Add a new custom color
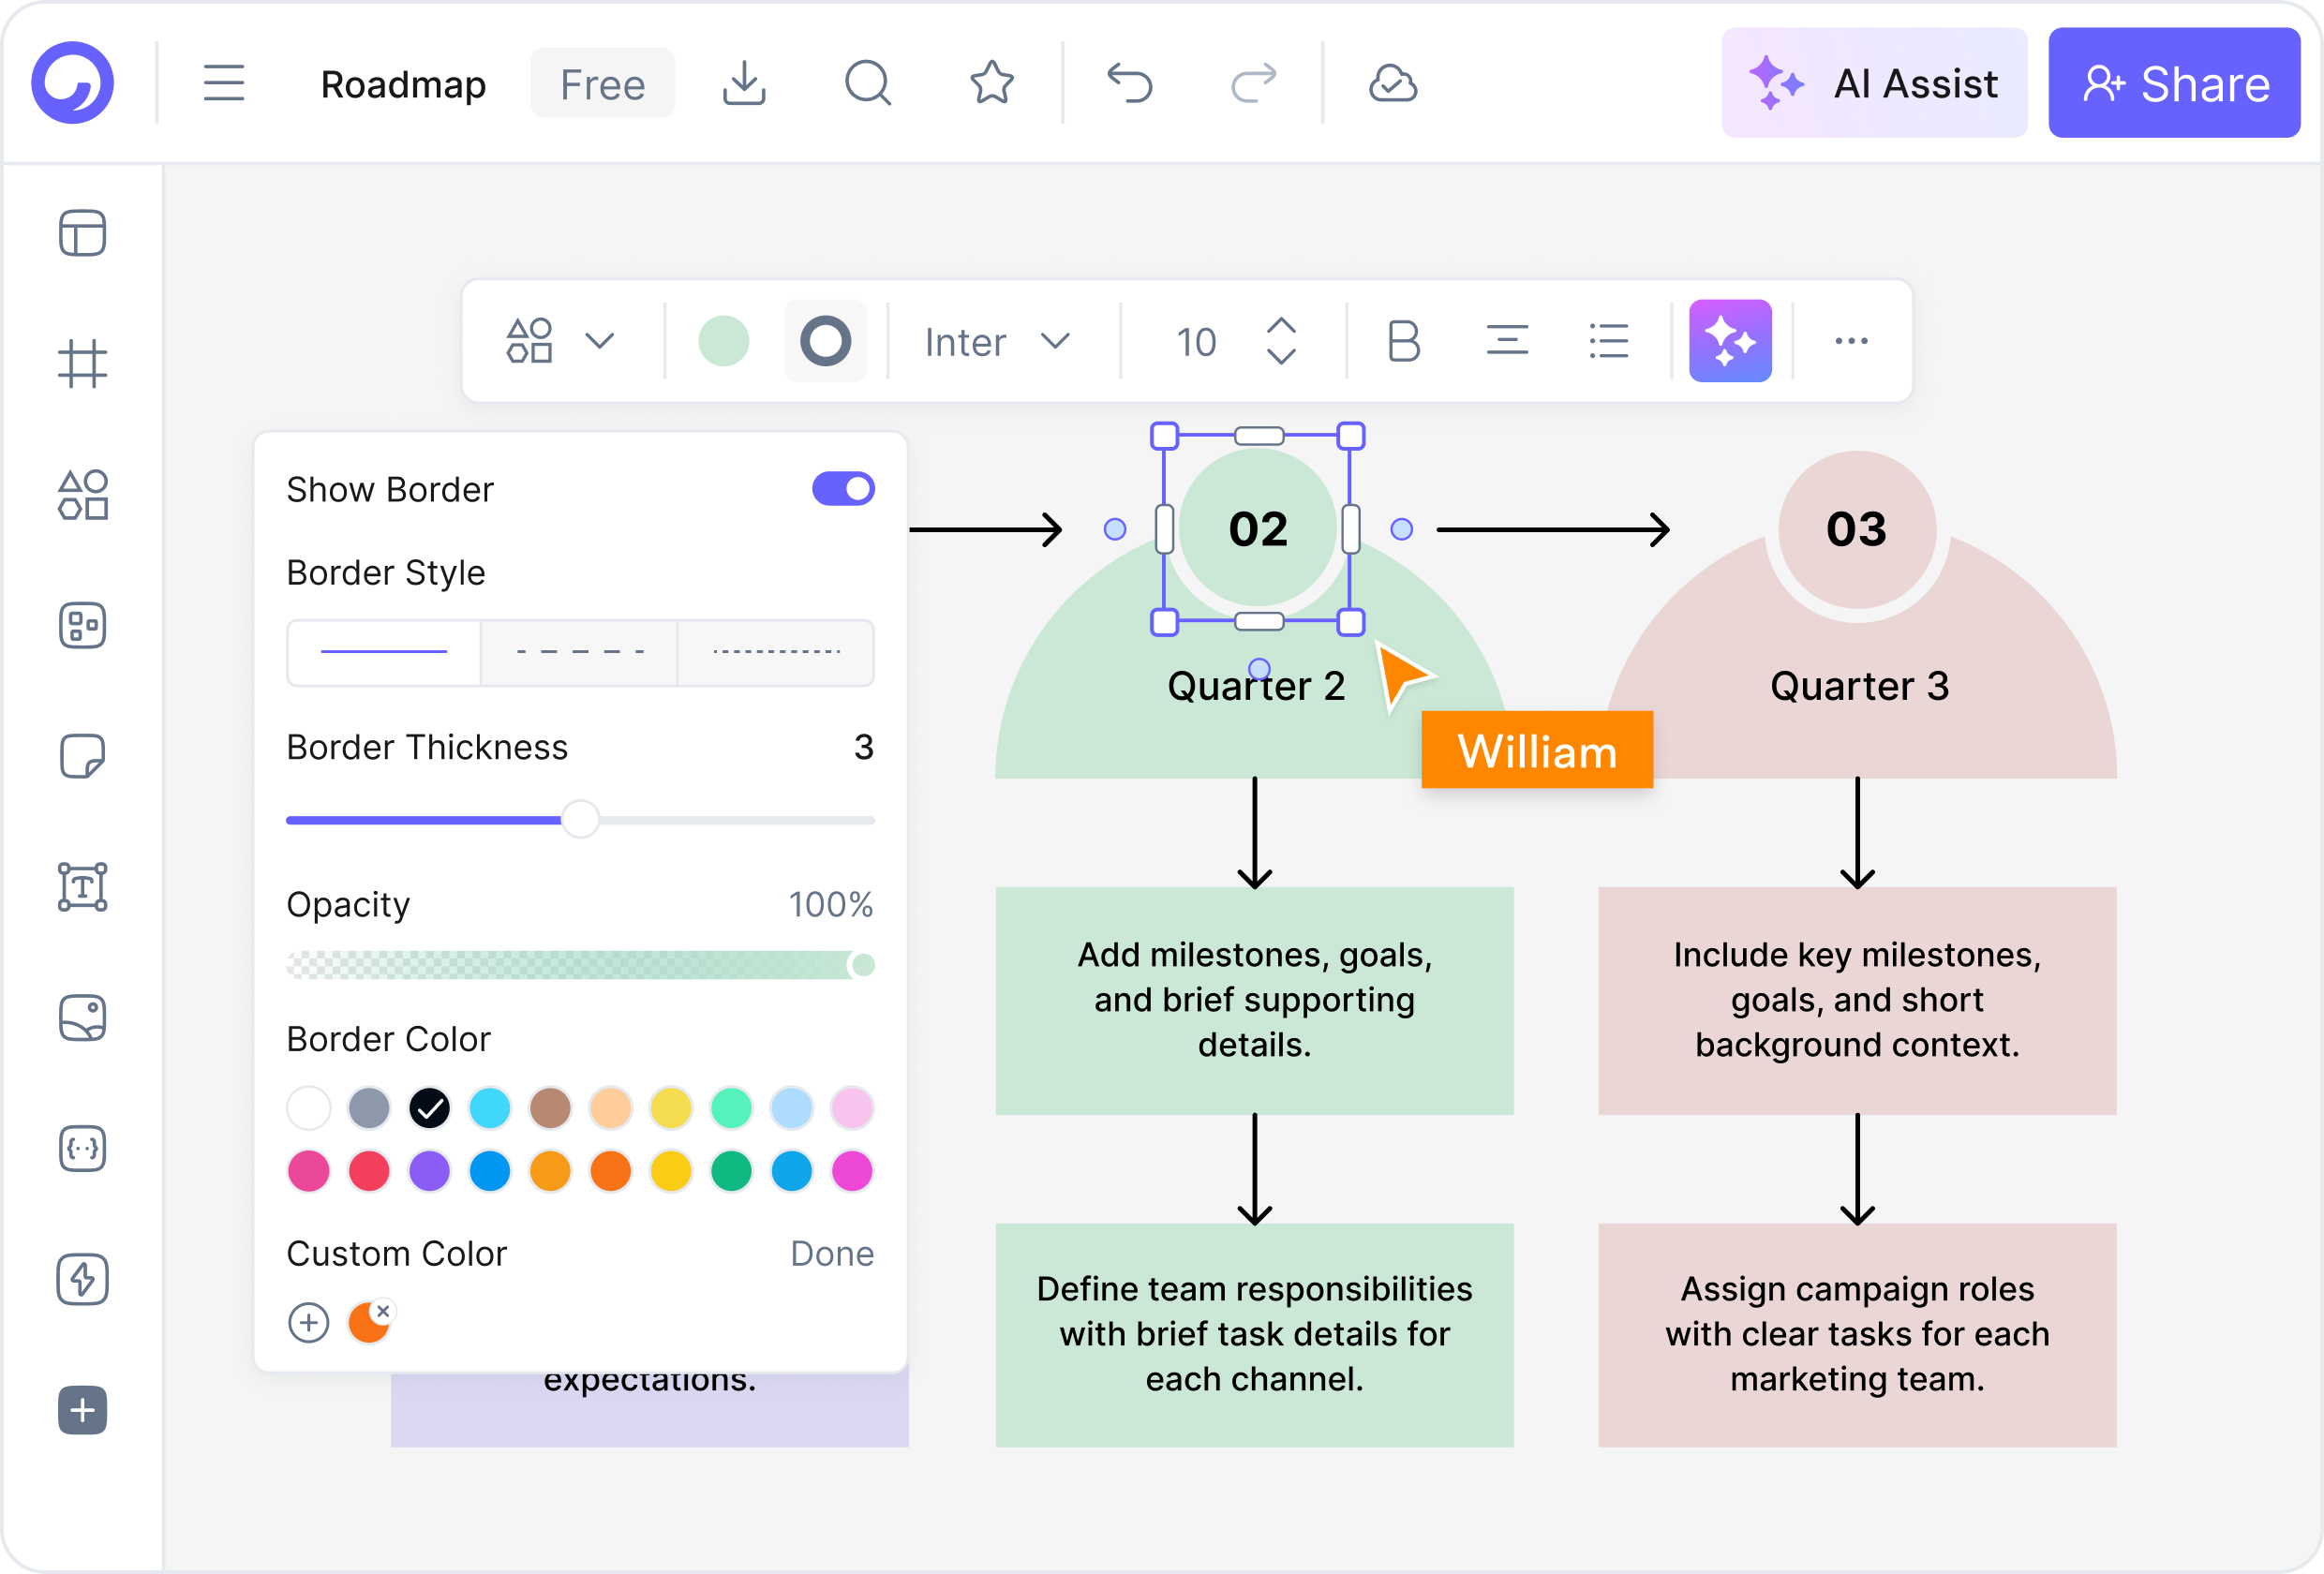Screen dimensions: 2324x1574 pos(308,1323)
